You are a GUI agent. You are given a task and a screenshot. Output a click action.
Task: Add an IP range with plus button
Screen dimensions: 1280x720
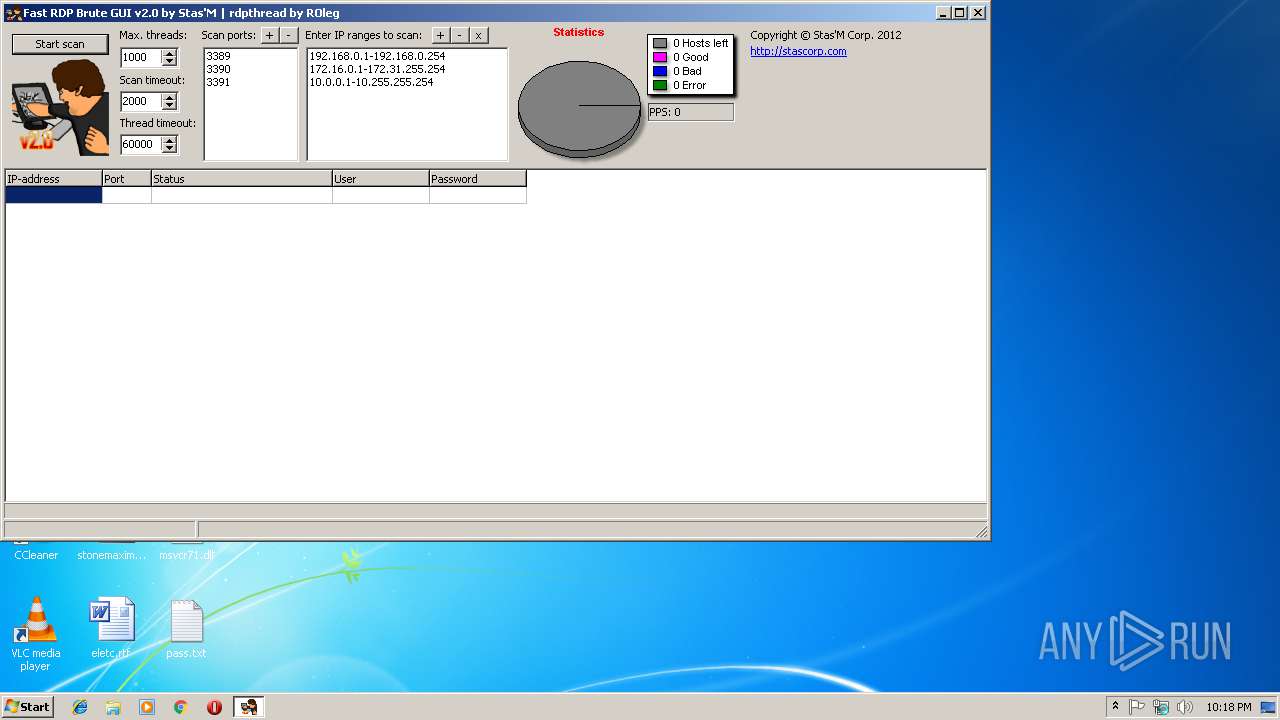coord(440,35)
